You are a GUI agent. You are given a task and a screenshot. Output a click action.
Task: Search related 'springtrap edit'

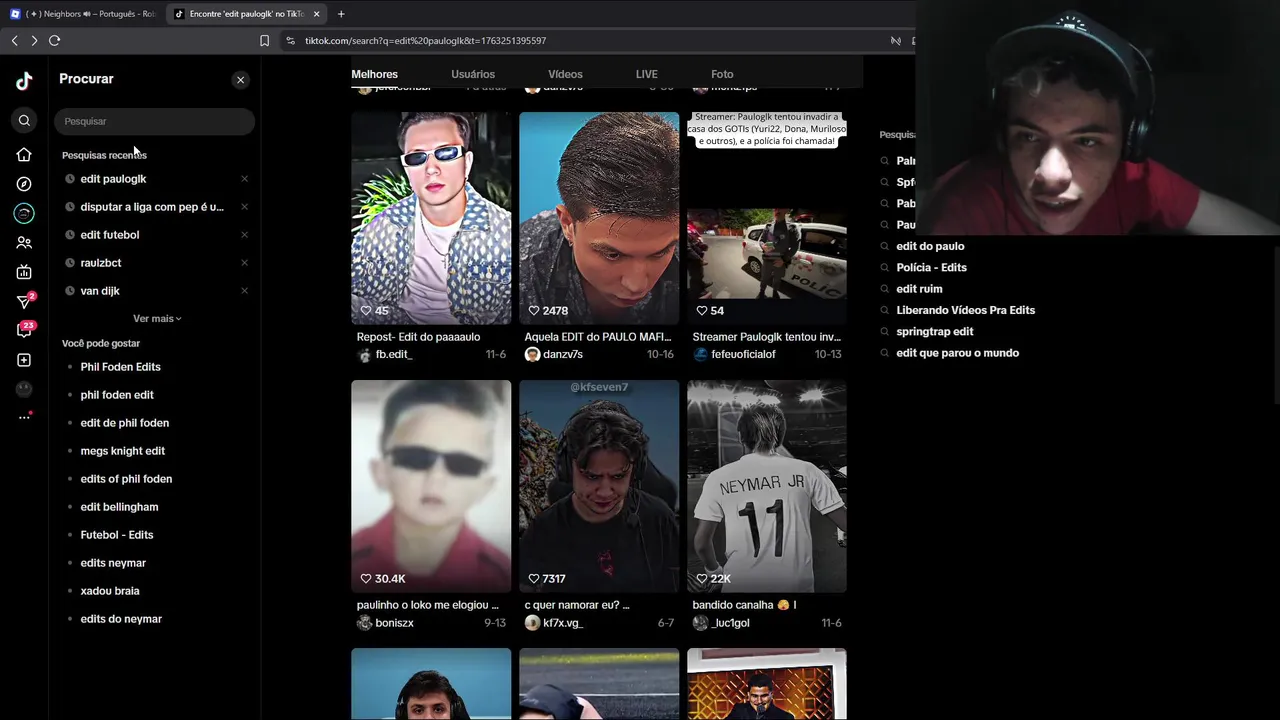tap(934, 332)
